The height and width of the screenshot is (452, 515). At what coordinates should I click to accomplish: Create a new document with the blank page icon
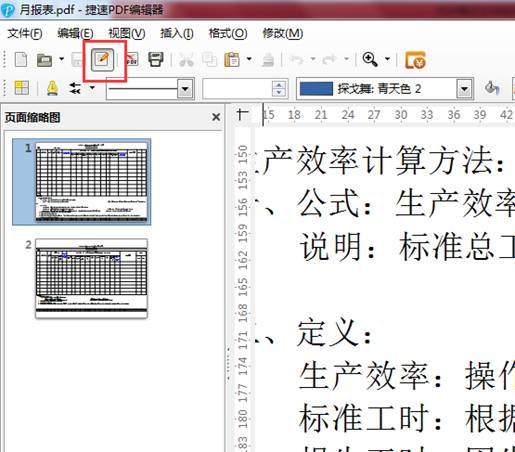tap(21, 60)
